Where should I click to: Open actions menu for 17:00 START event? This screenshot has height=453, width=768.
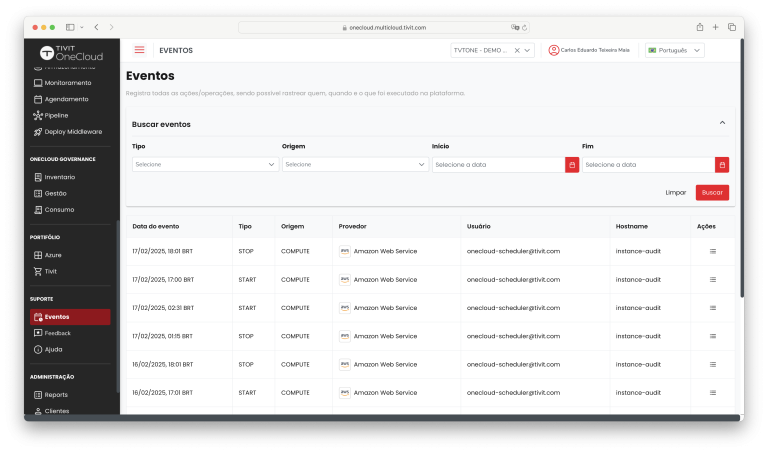click(713, 280)
